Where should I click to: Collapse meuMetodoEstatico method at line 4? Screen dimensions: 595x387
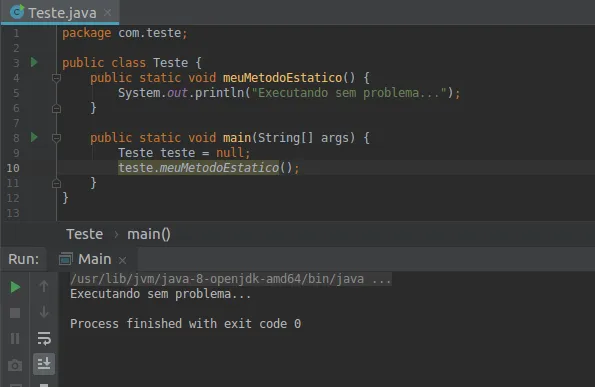(x=56, y=78)
